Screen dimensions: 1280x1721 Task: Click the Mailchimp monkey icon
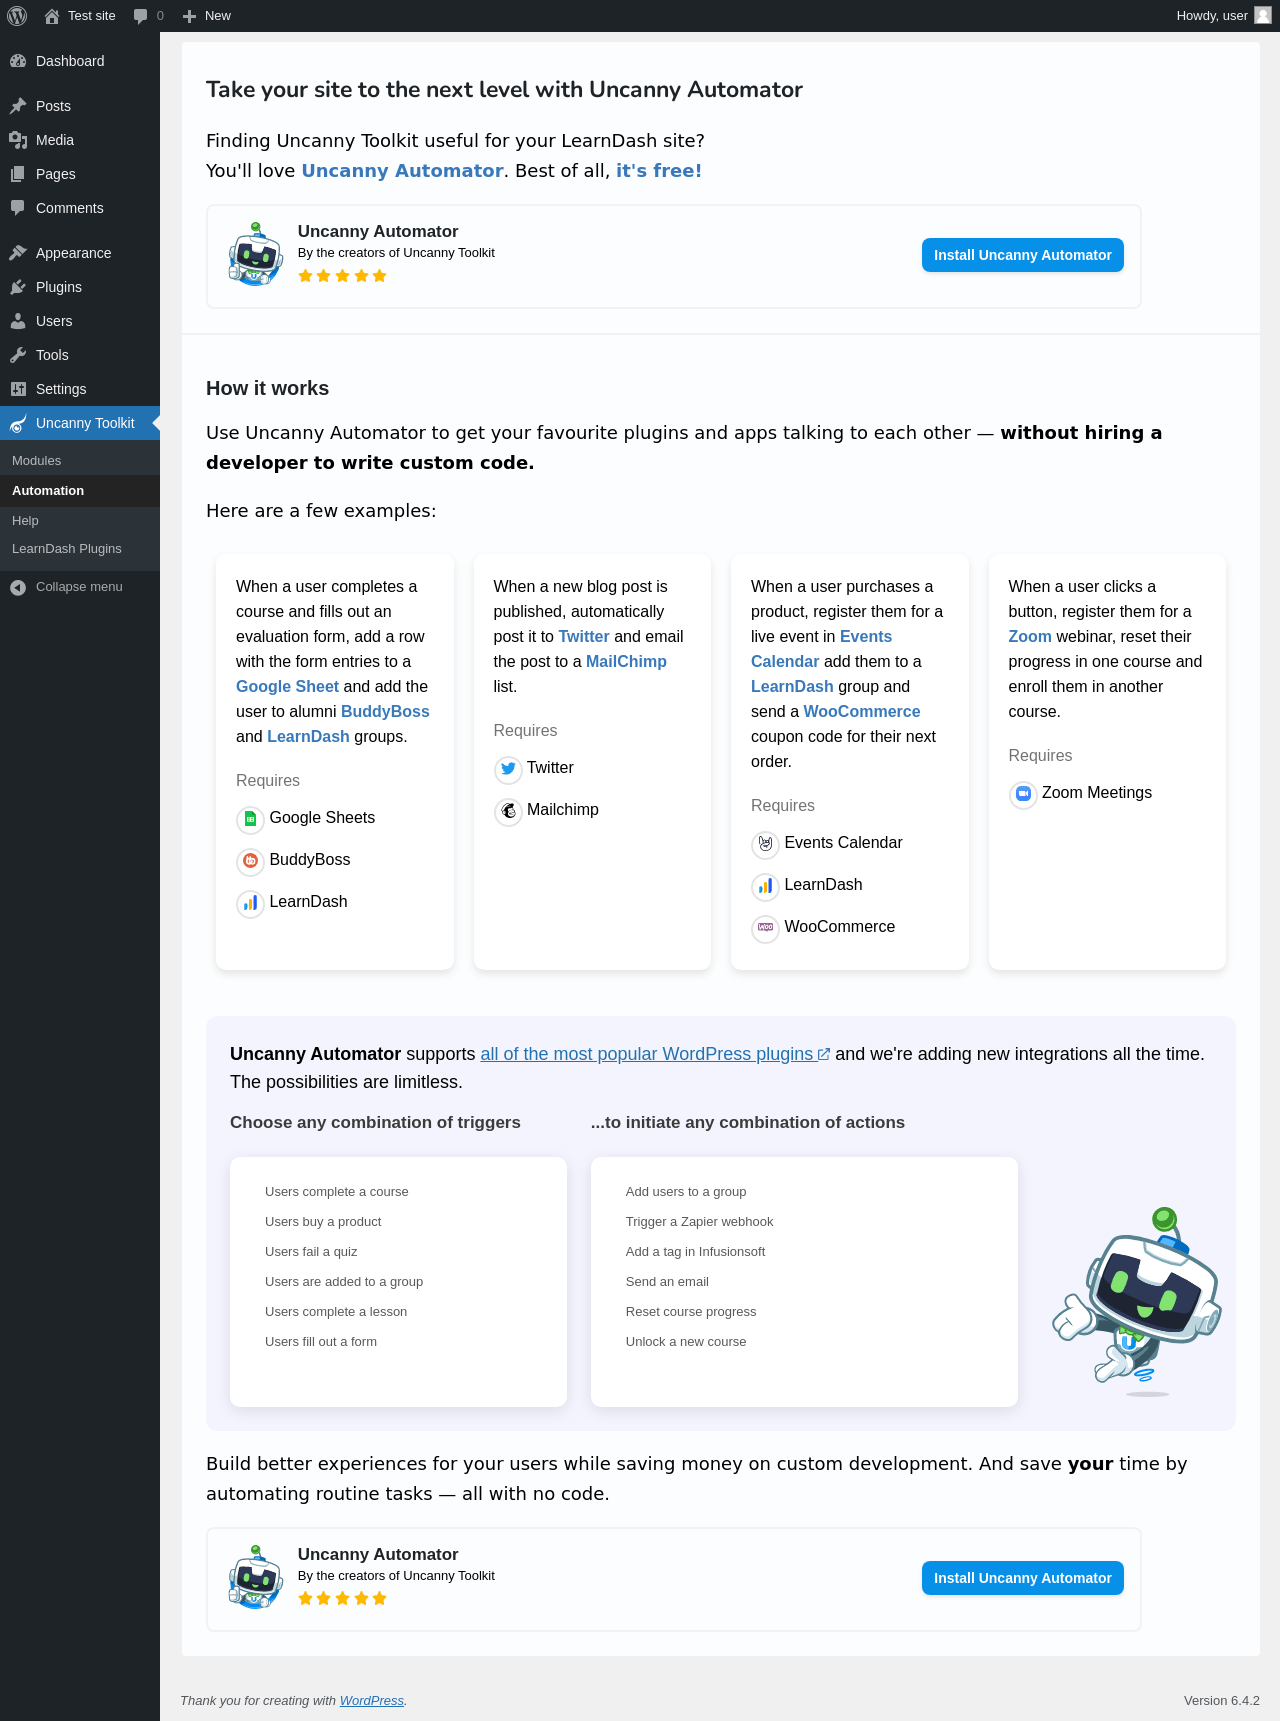[508, 811]
